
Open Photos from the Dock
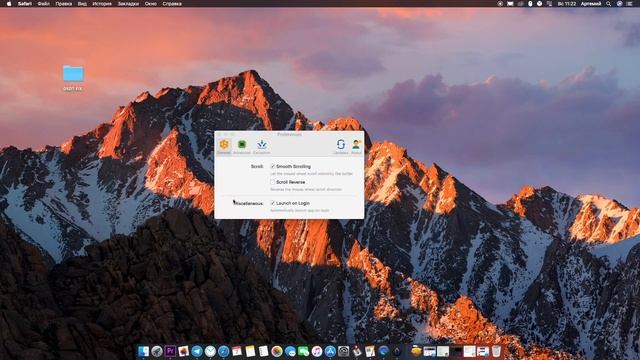(277, 351)
